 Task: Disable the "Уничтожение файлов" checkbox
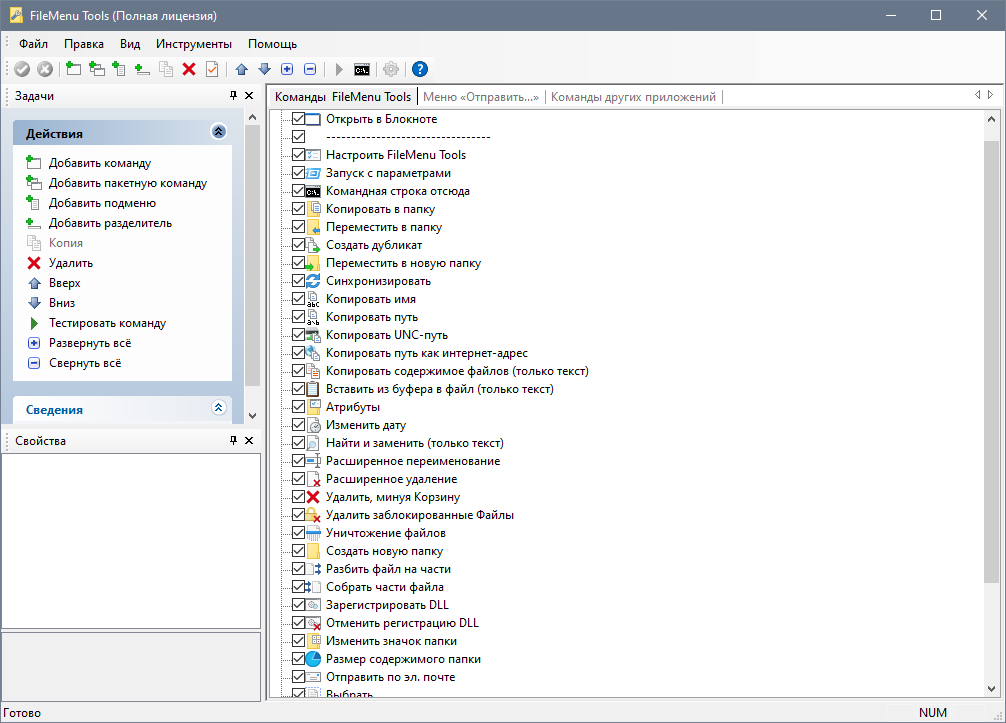point(298,533)
